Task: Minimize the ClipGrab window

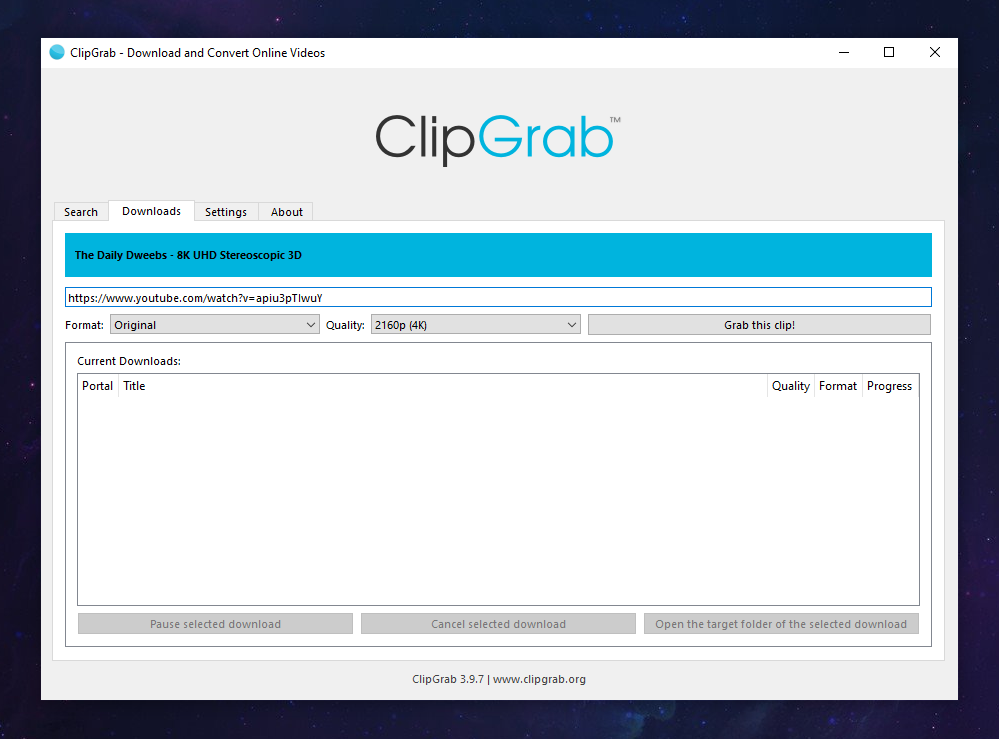Action: [x=844, y=52]
